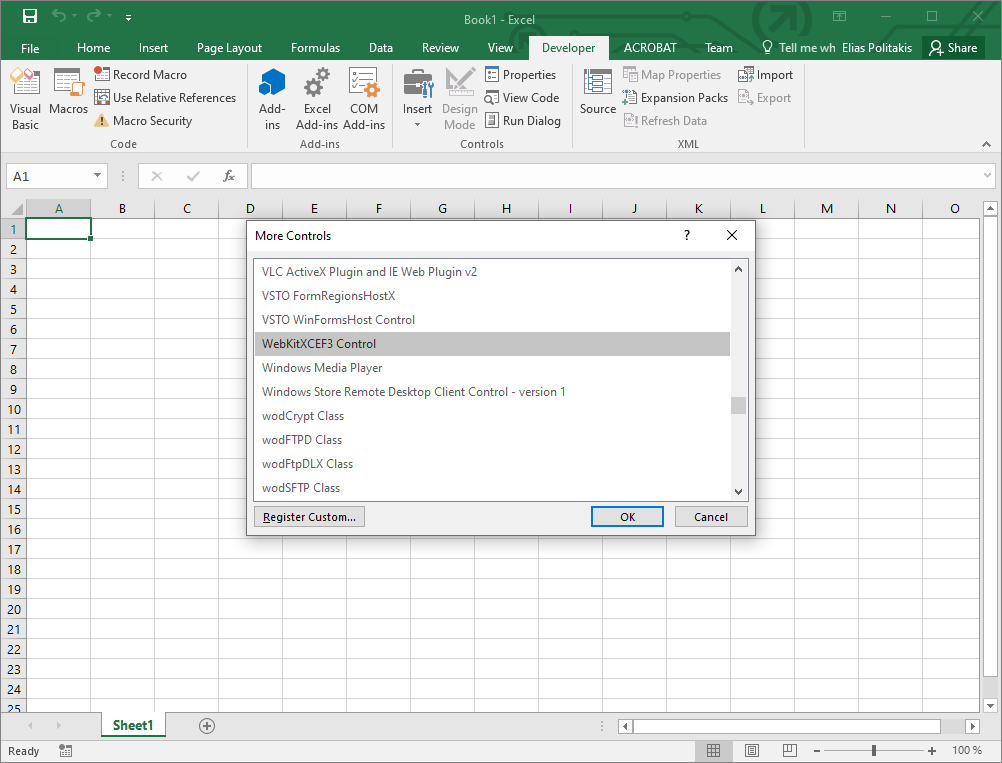Switch to the Formulas tab

coord(315,48)
